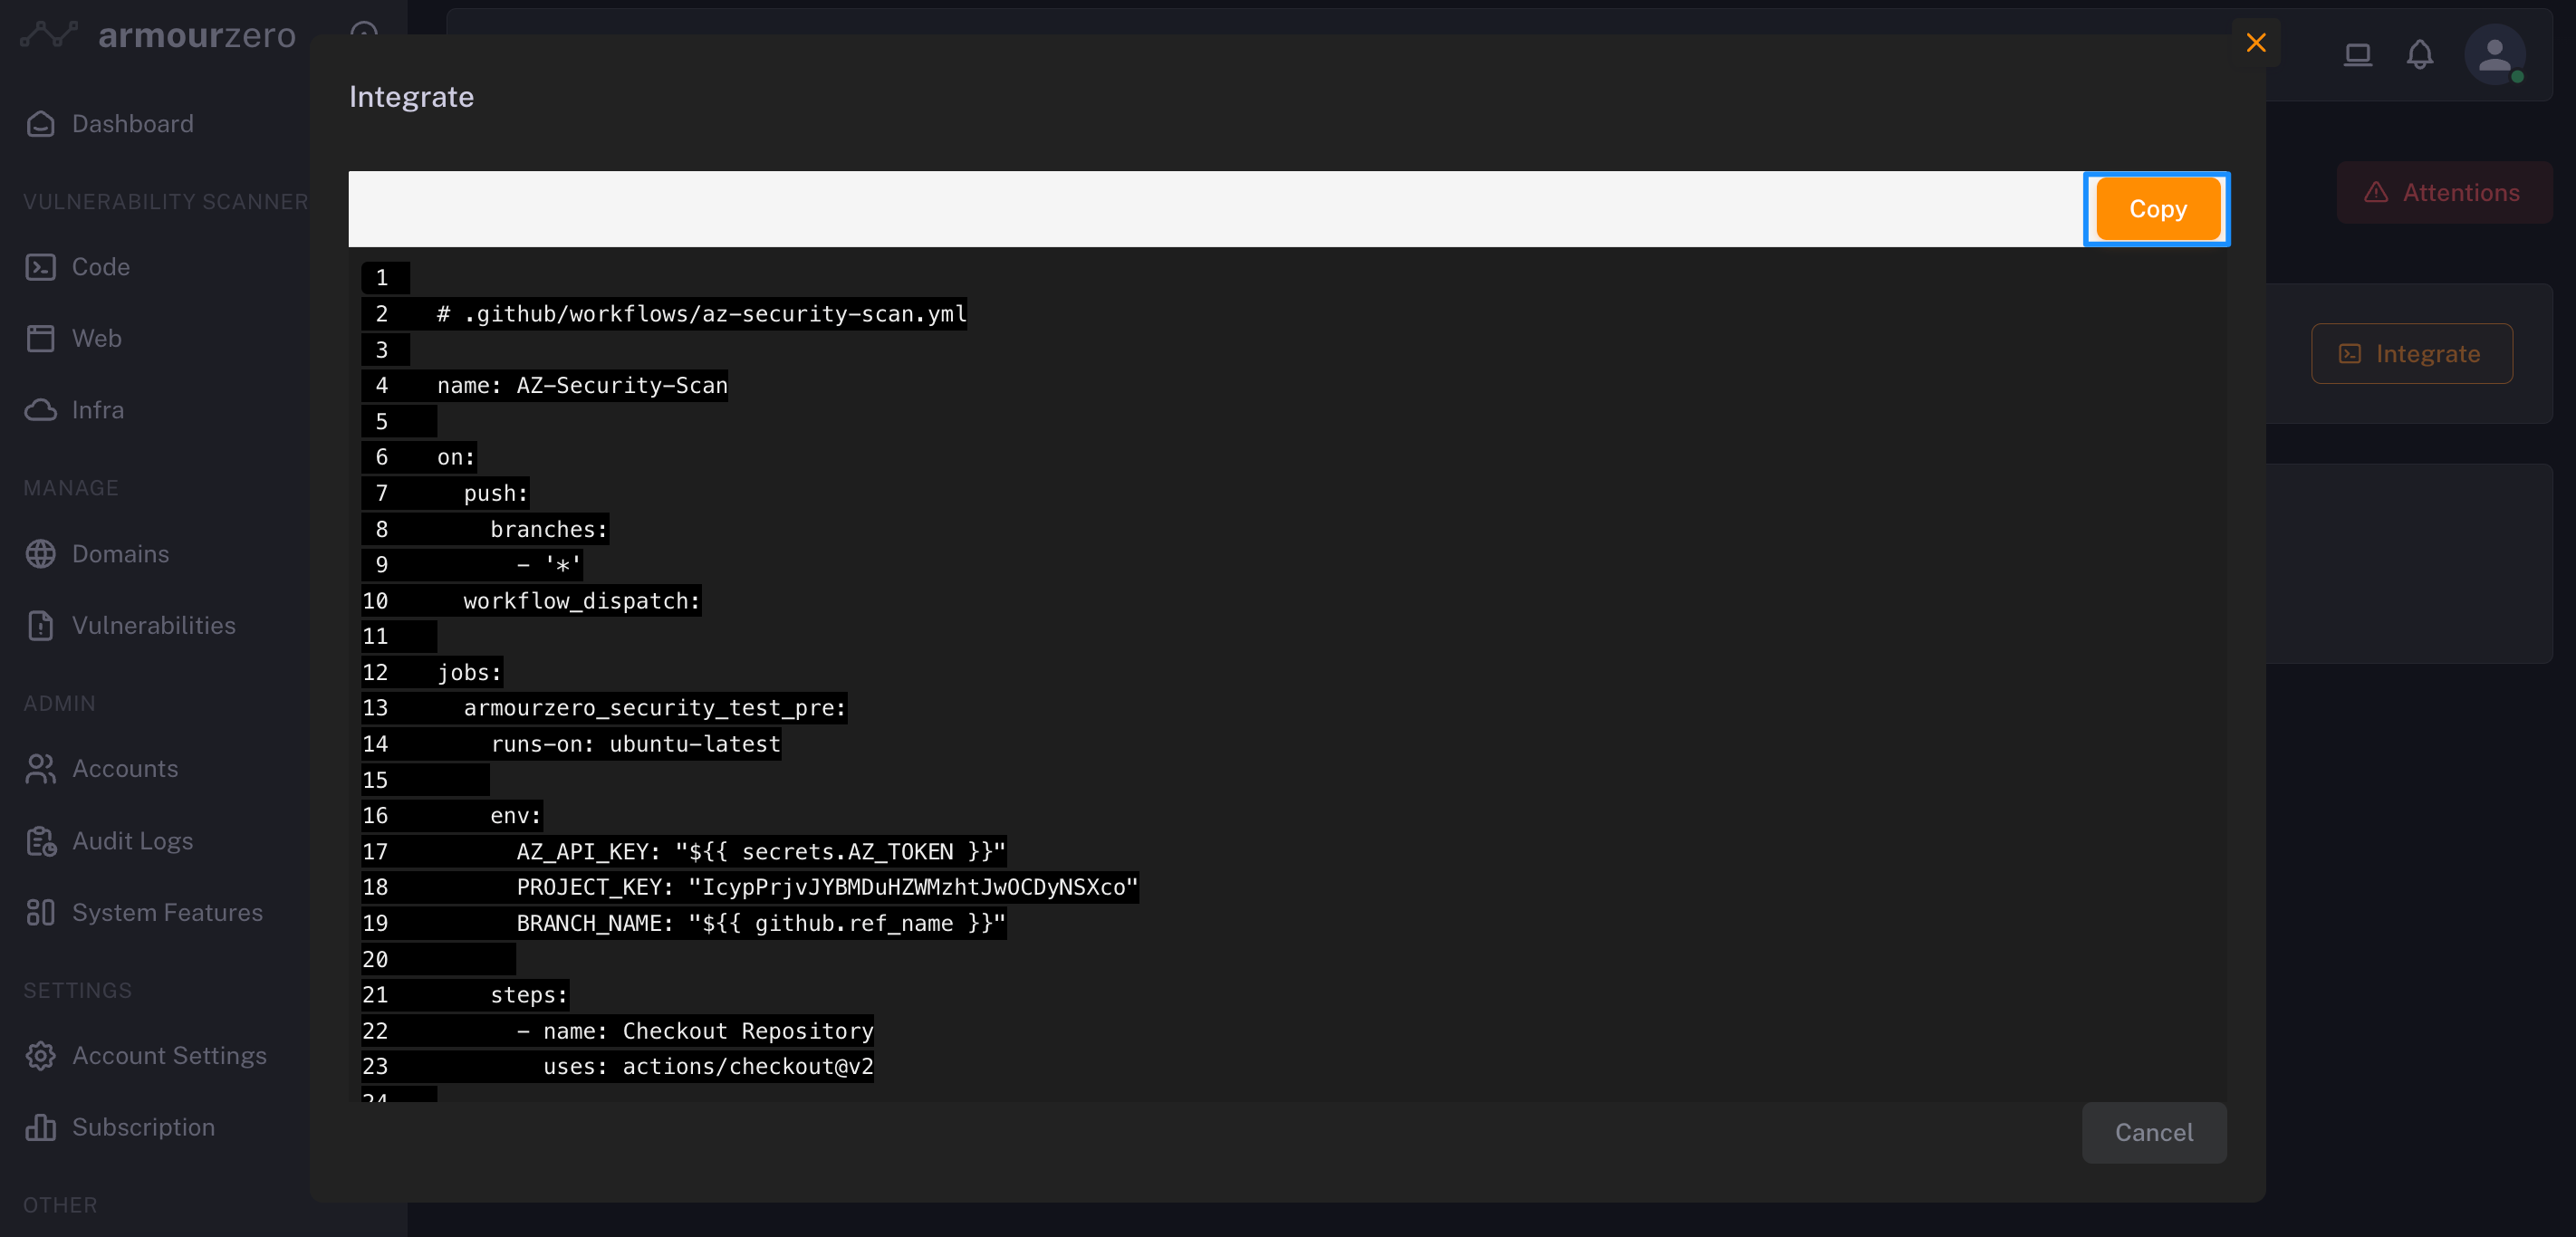Open the Infra cloud icon
2576x1237 pixels.
coord(40,410)
